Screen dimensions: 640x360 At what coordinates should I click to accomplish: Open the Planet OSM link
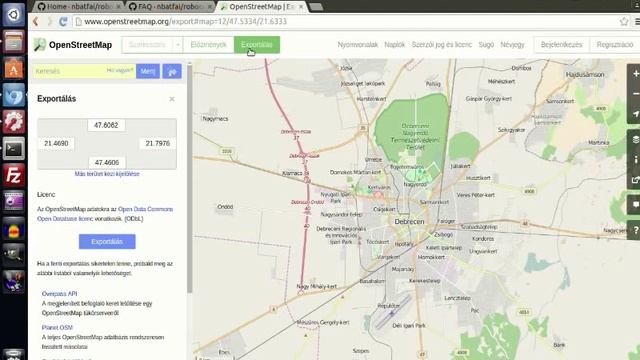[57, 327]
